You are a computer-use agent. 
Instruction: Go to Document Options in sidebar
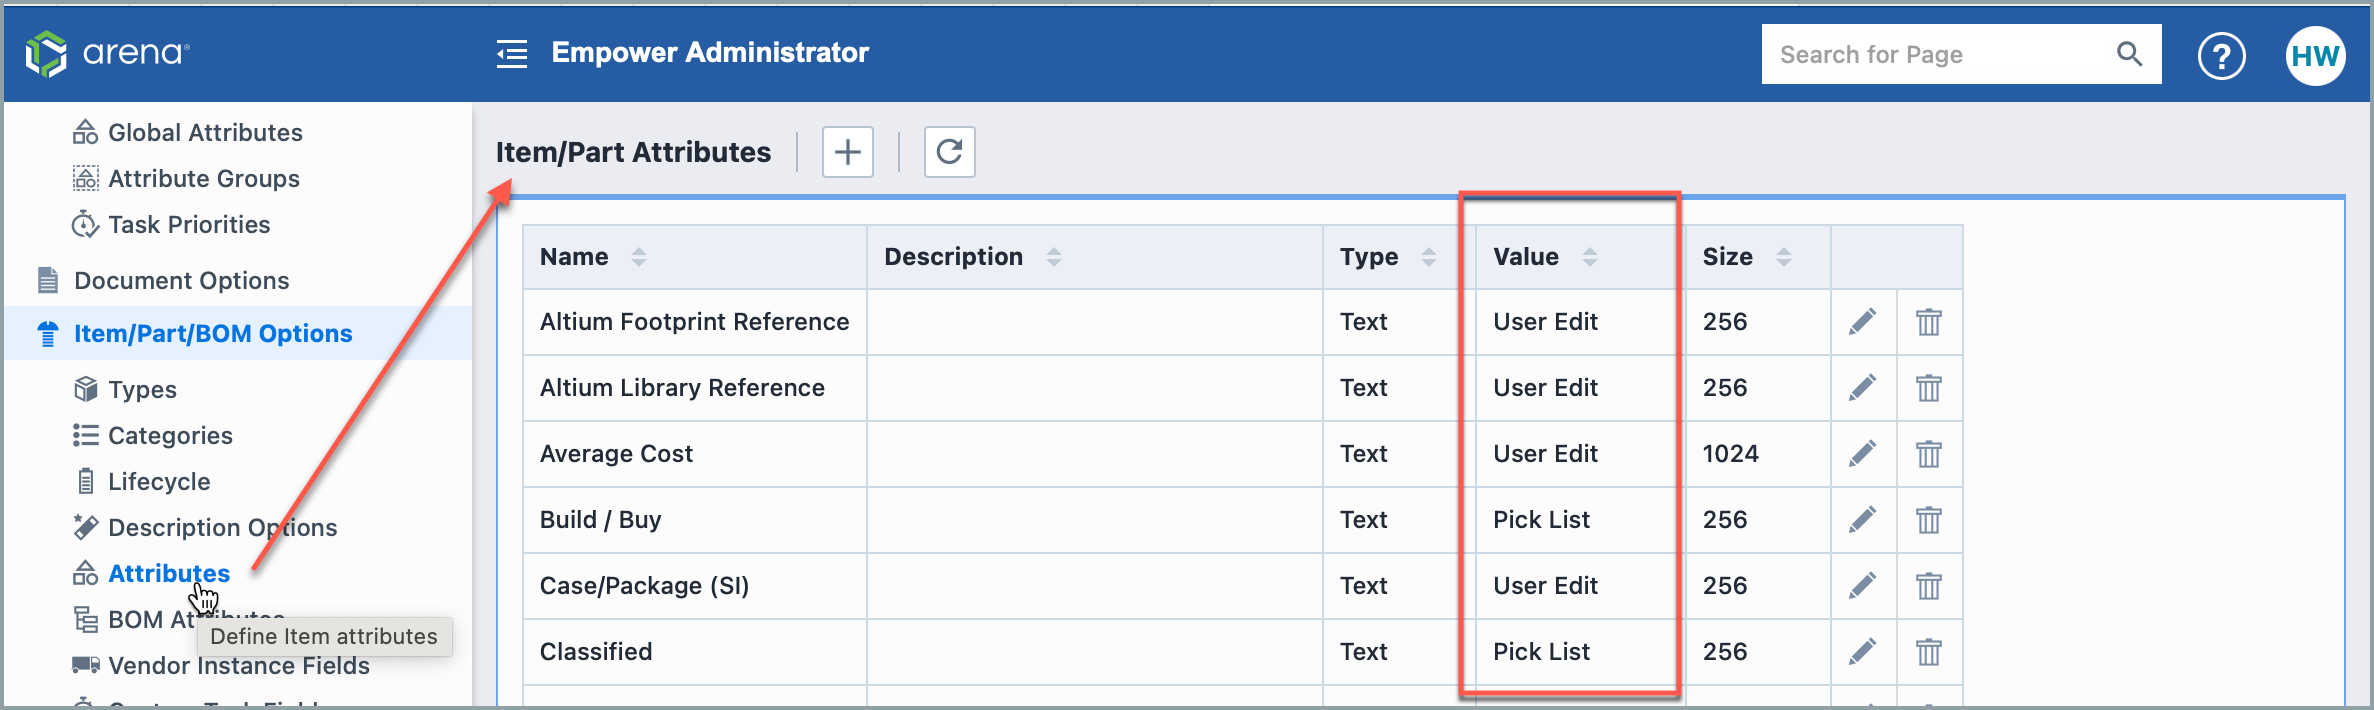(x=181, y=281)
